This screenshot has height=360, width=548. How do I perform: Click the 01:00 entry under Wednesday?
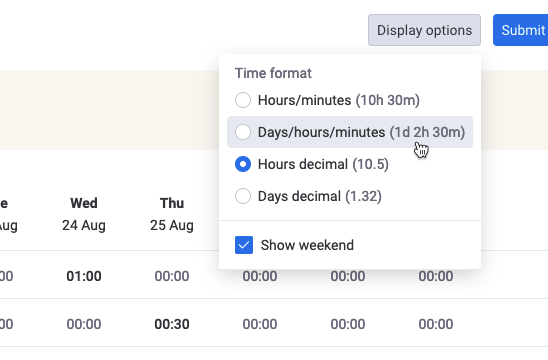tap(84, 276)
